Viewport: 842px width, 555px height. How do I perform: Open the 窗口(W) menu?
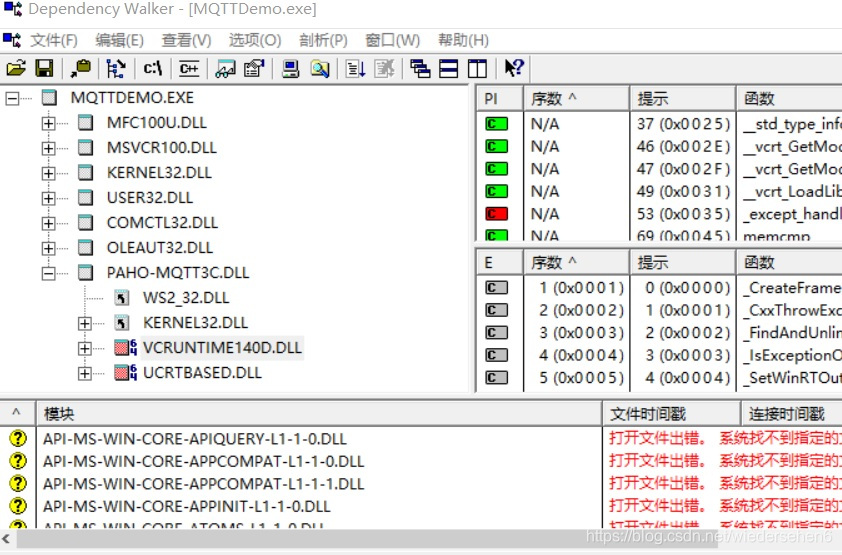tap(393, 40)
